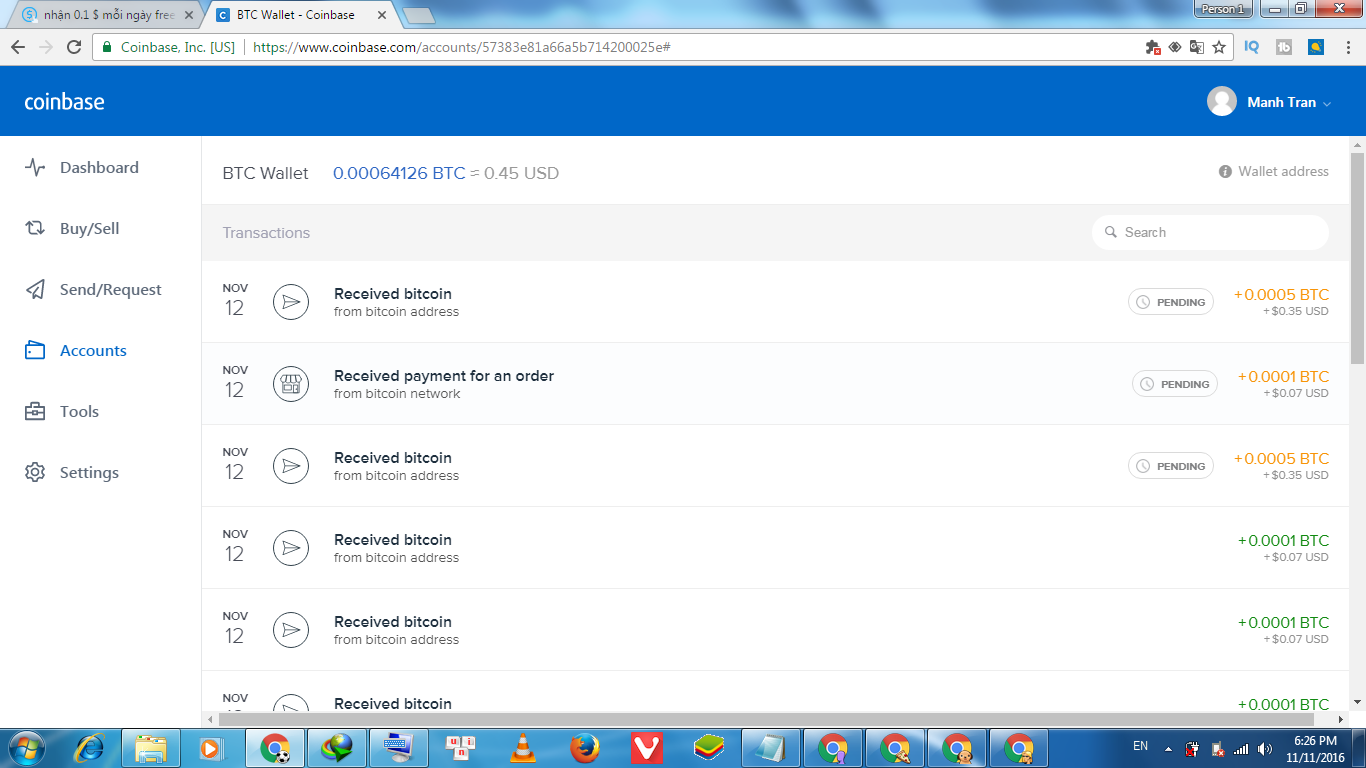Click the Accounts wallet icon

coord(35,351)
